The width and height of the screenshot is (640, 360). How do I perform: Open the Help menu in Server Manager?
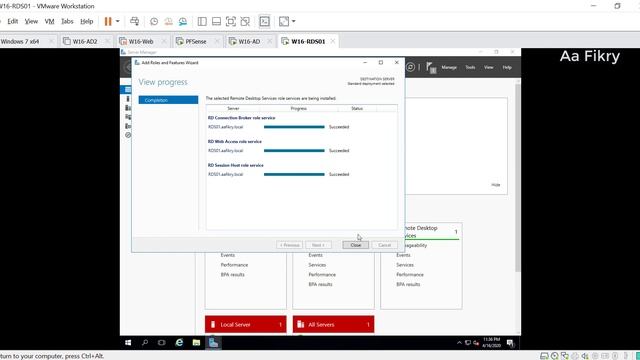[x=507, y=67]
